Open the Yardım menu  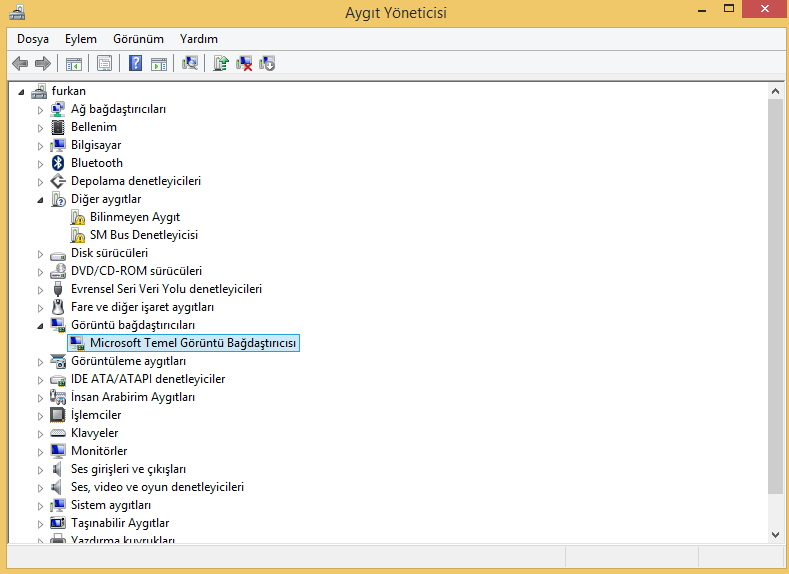pyautogui.click(x=199, y=39)
